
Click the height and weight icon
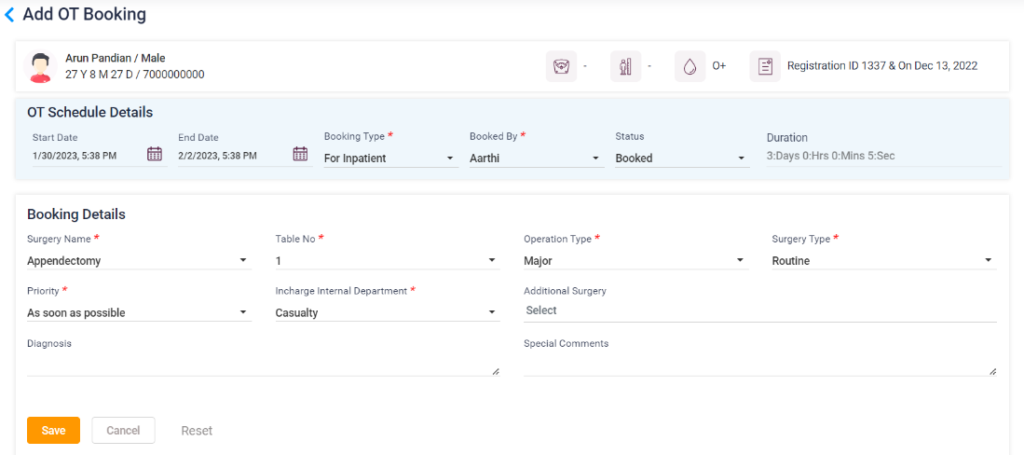pos(625,67)
